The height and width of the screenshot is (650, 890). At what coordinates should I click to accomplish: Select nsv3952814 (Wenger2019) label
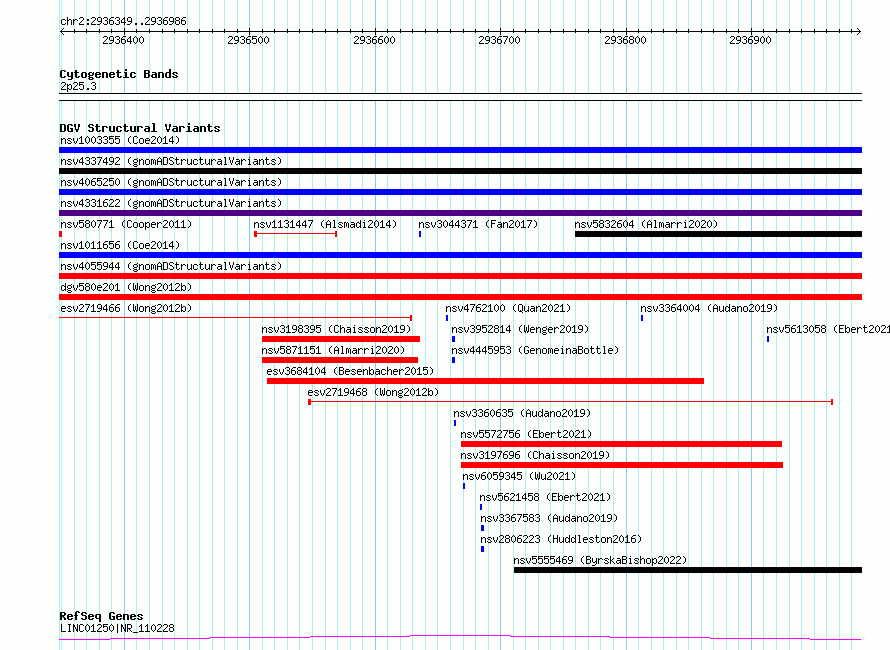click(x=520, y=329)
